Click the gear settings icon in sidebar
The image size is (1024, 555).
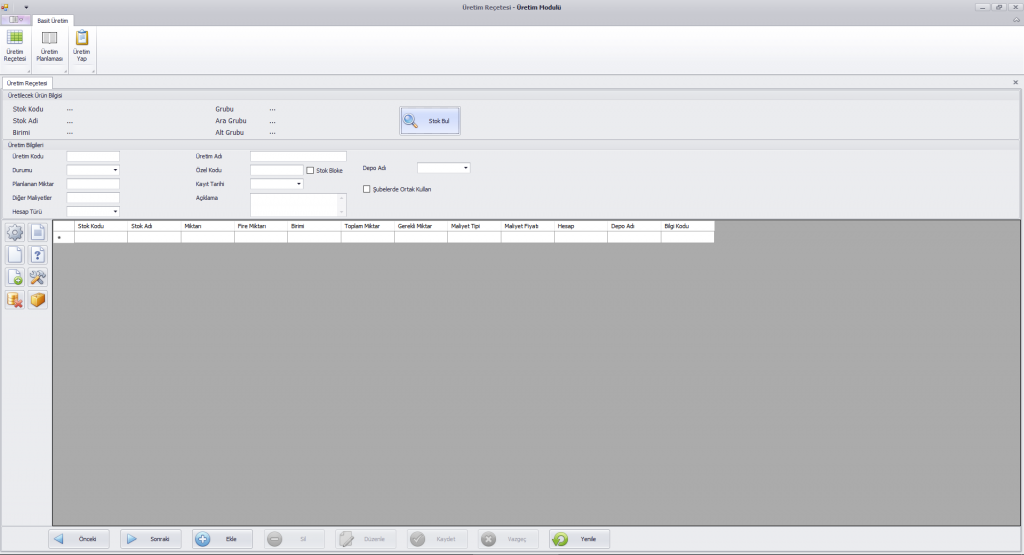click(x=15, y=232)
